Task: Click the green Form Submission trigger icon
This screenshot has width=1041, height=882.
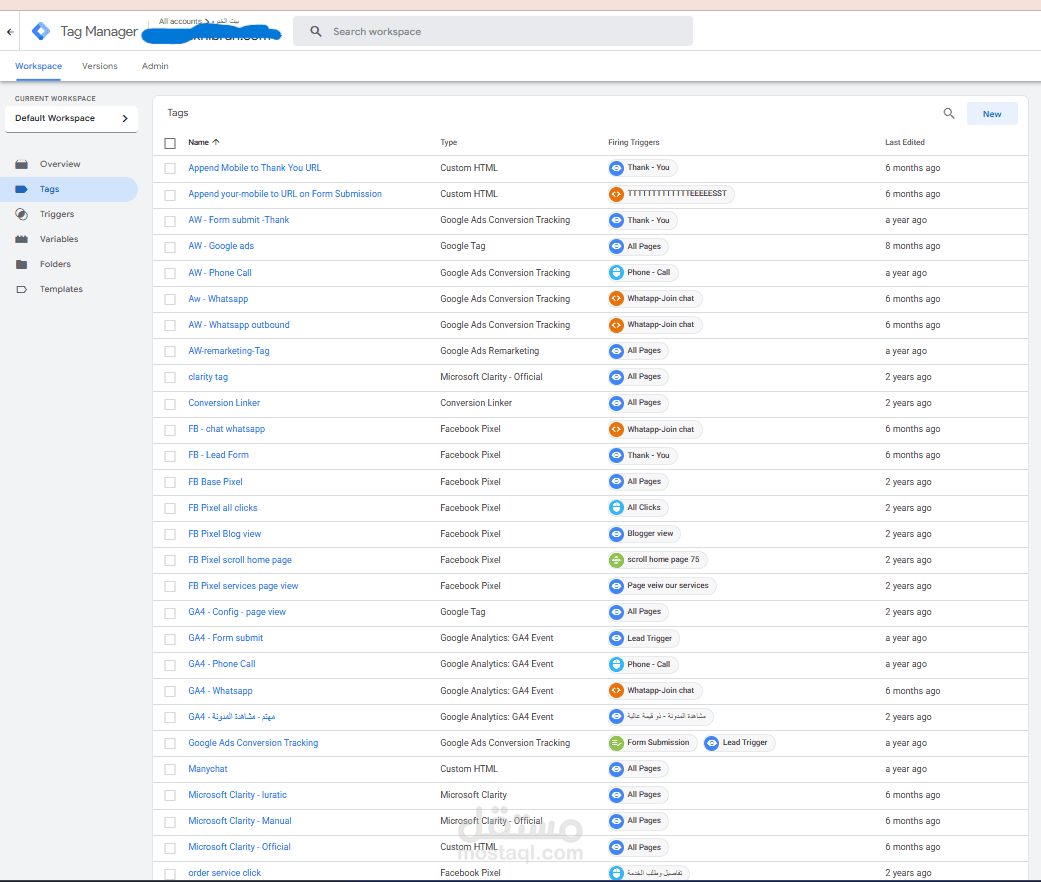Action: 616,743
